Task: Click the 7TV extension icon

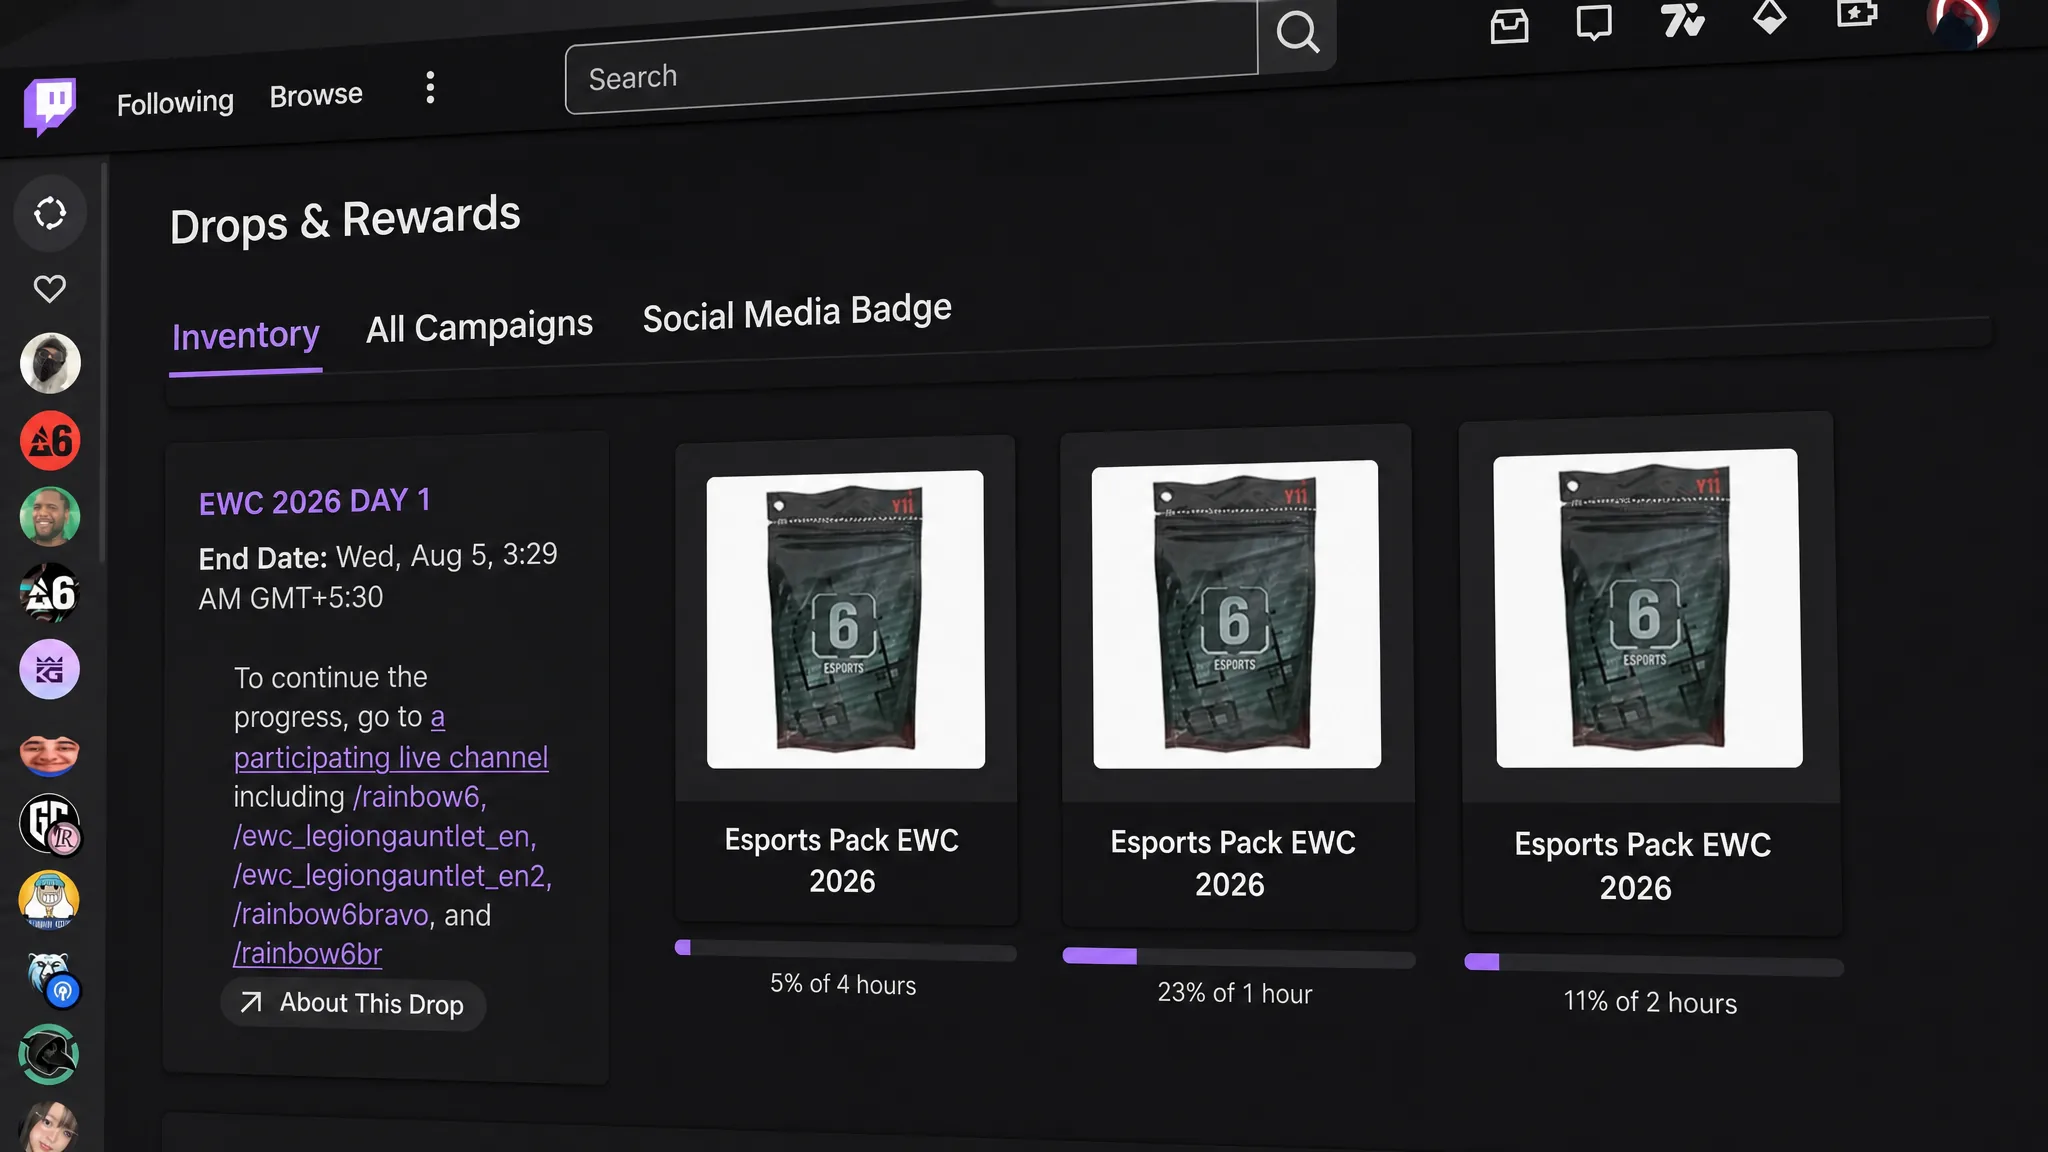Action: tap(1682, 19)
